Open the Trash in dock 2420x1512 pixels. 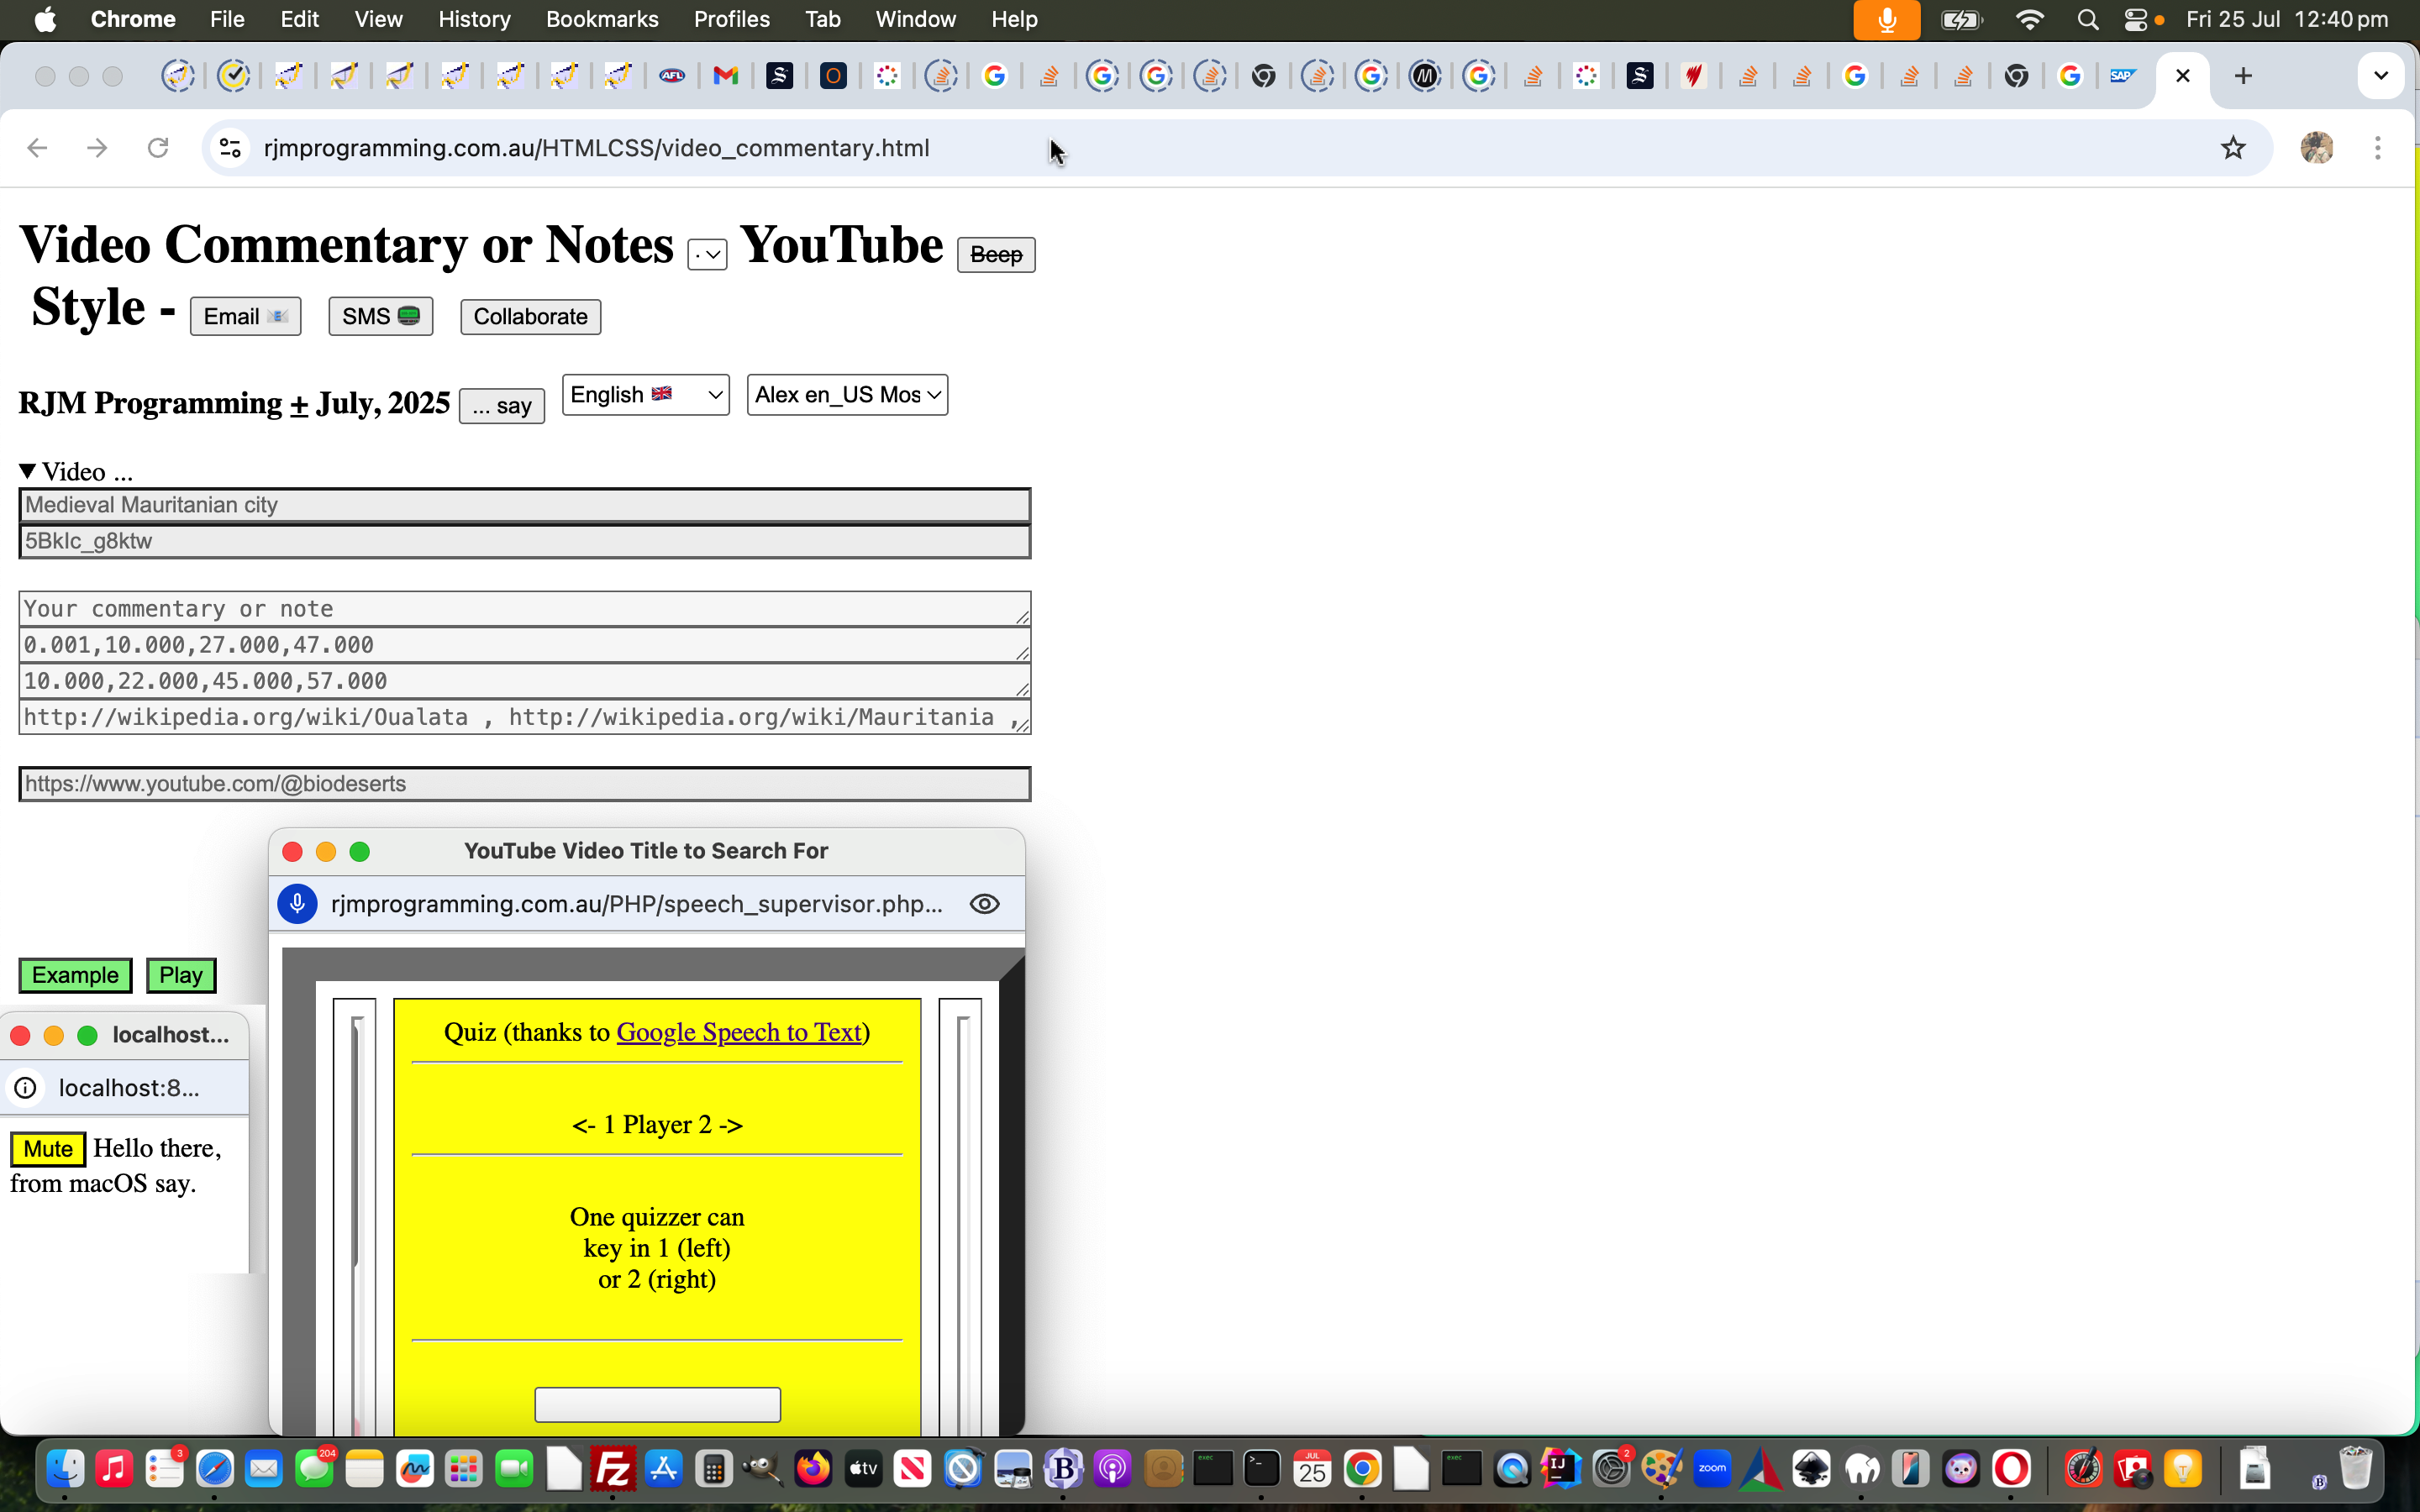pyautogui.click(x=2355, y=1469)
